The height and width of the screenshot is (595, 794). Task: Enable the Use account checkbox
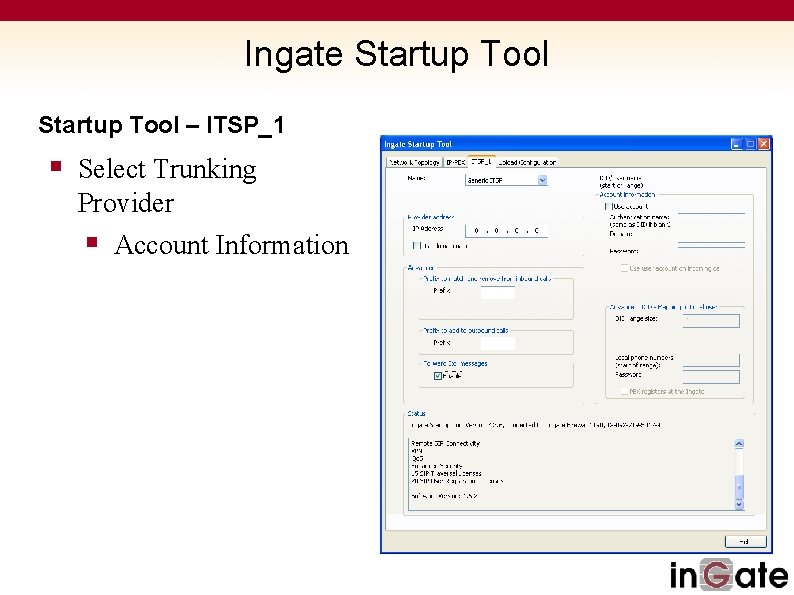click(608, 206)
